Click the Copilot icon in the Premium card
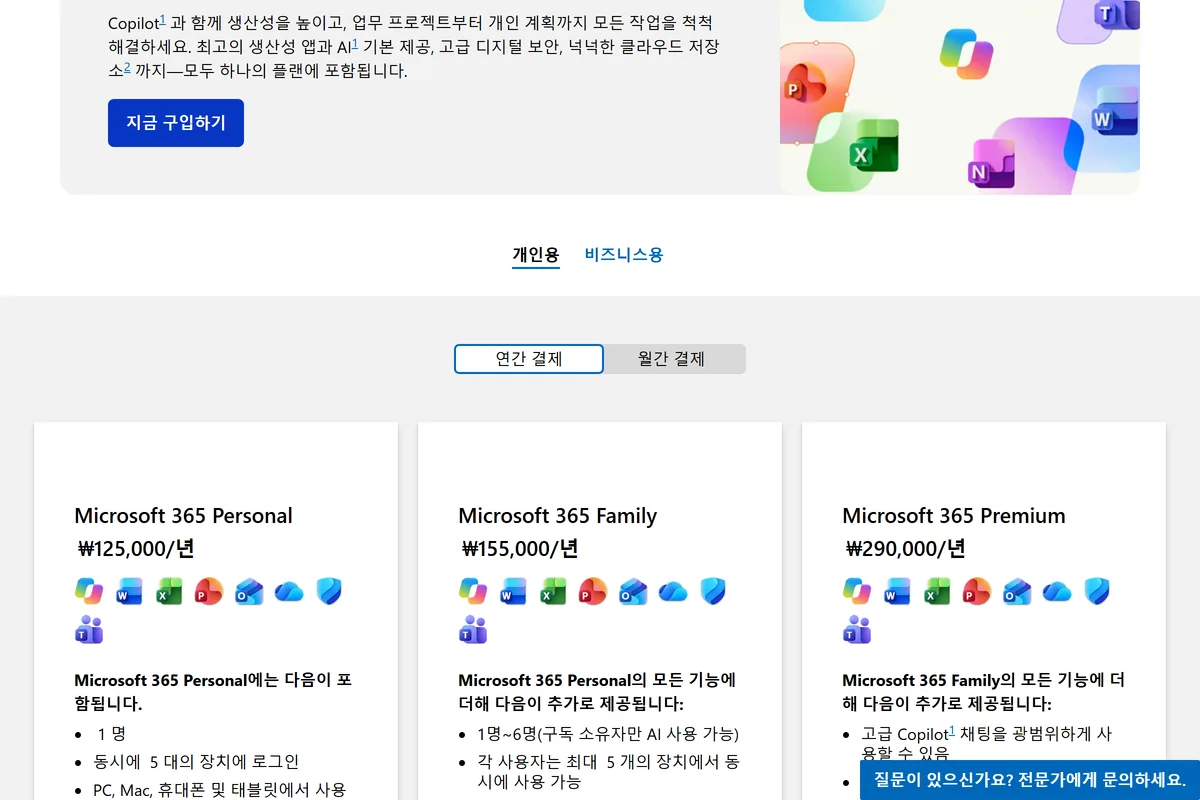Viewport: 1200px width, 800px height. click(857, 591)
